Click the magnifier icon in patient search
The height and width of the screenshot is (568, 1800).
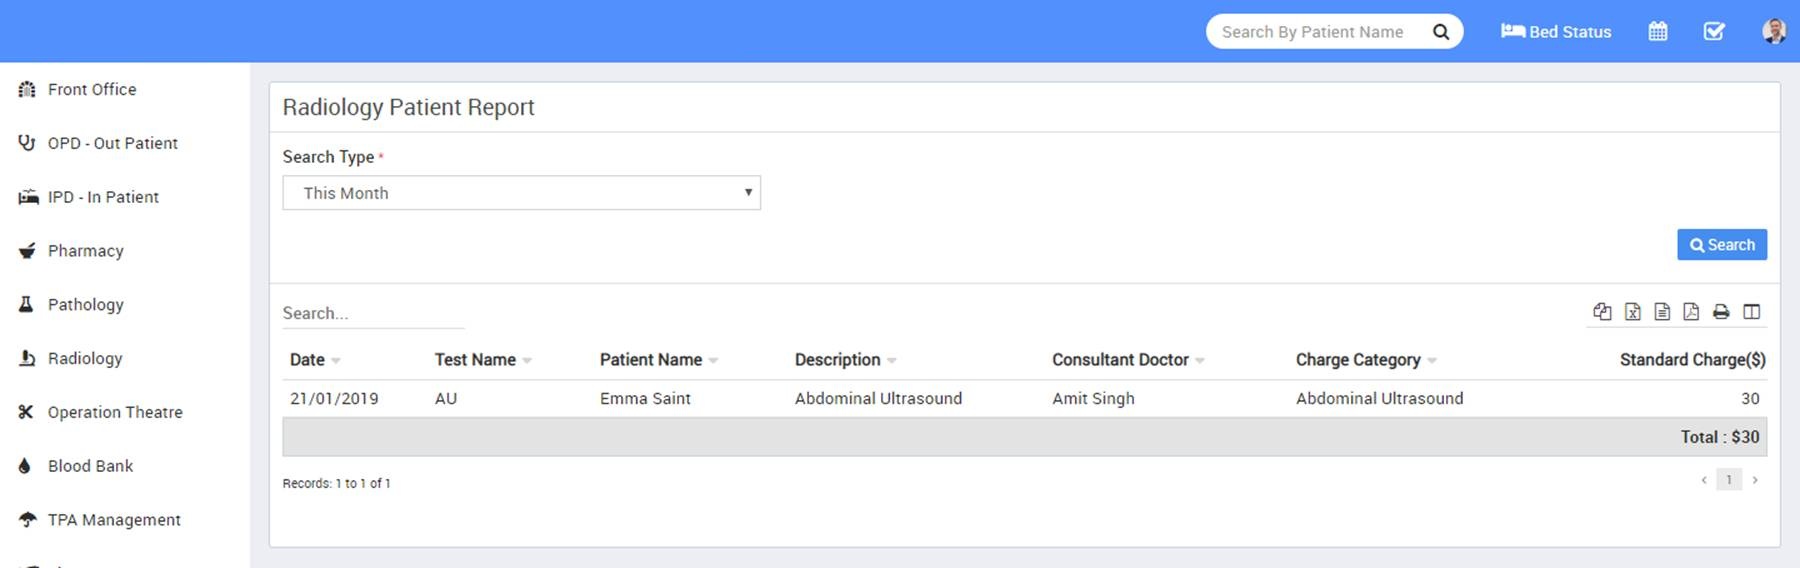pyautogui.click(x=1441, y=32)
